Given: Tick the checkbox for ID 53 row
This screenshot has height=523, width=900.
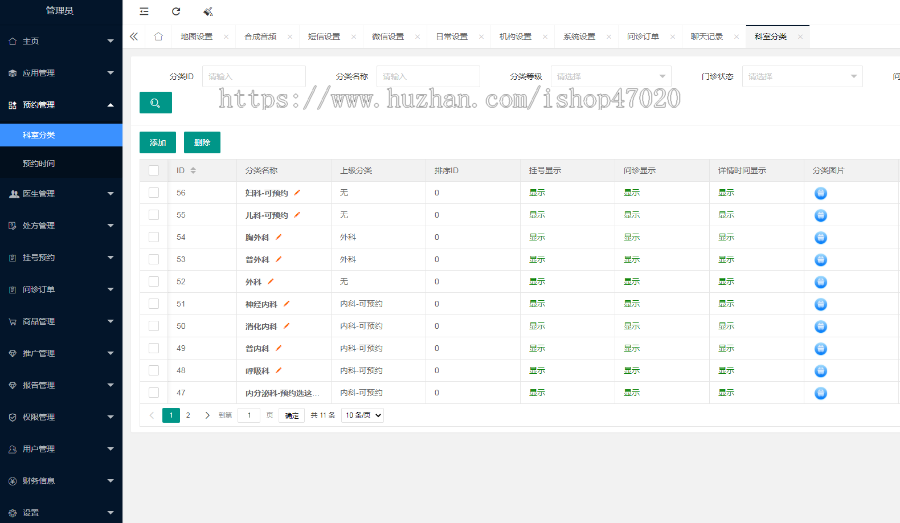Looking at the screenshot, I should tap(154, 259).
